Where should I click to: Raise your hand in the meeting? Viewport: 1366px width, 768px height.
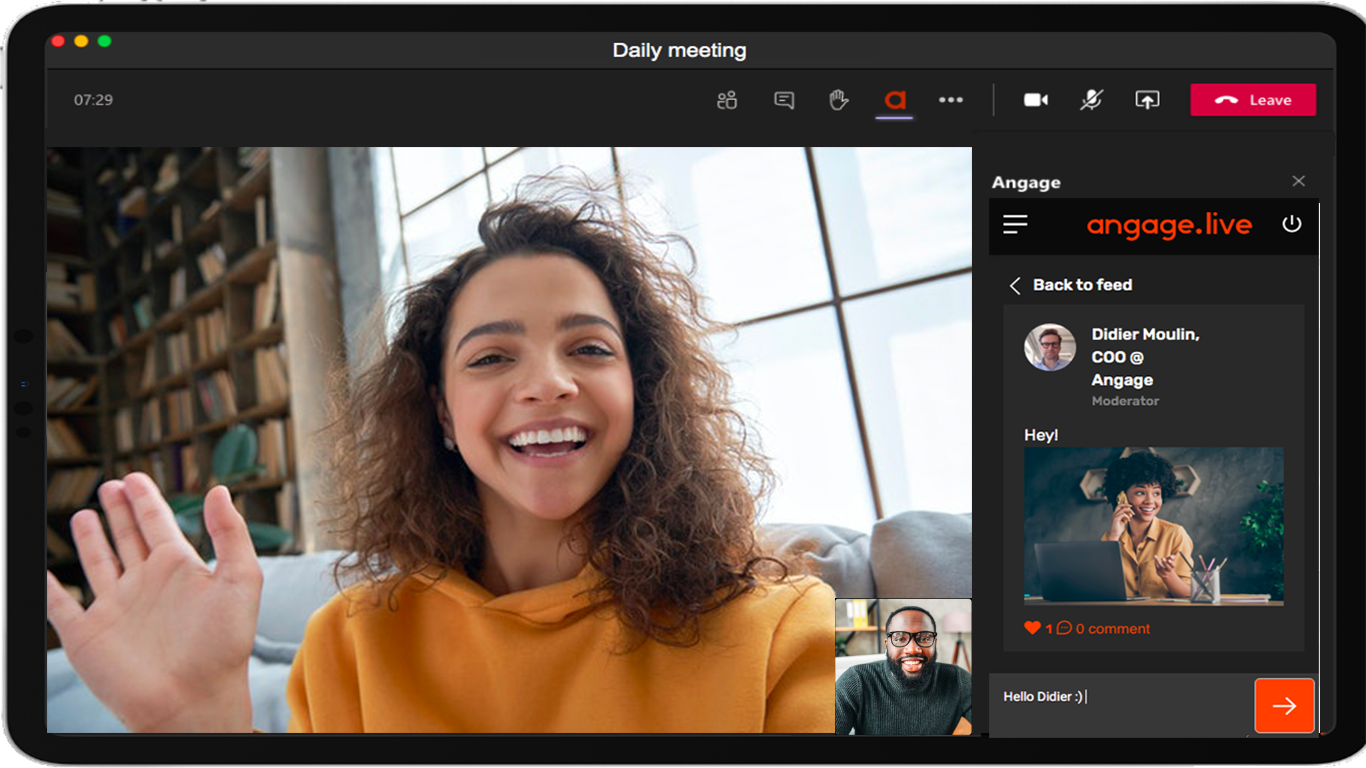coord(839,100)
